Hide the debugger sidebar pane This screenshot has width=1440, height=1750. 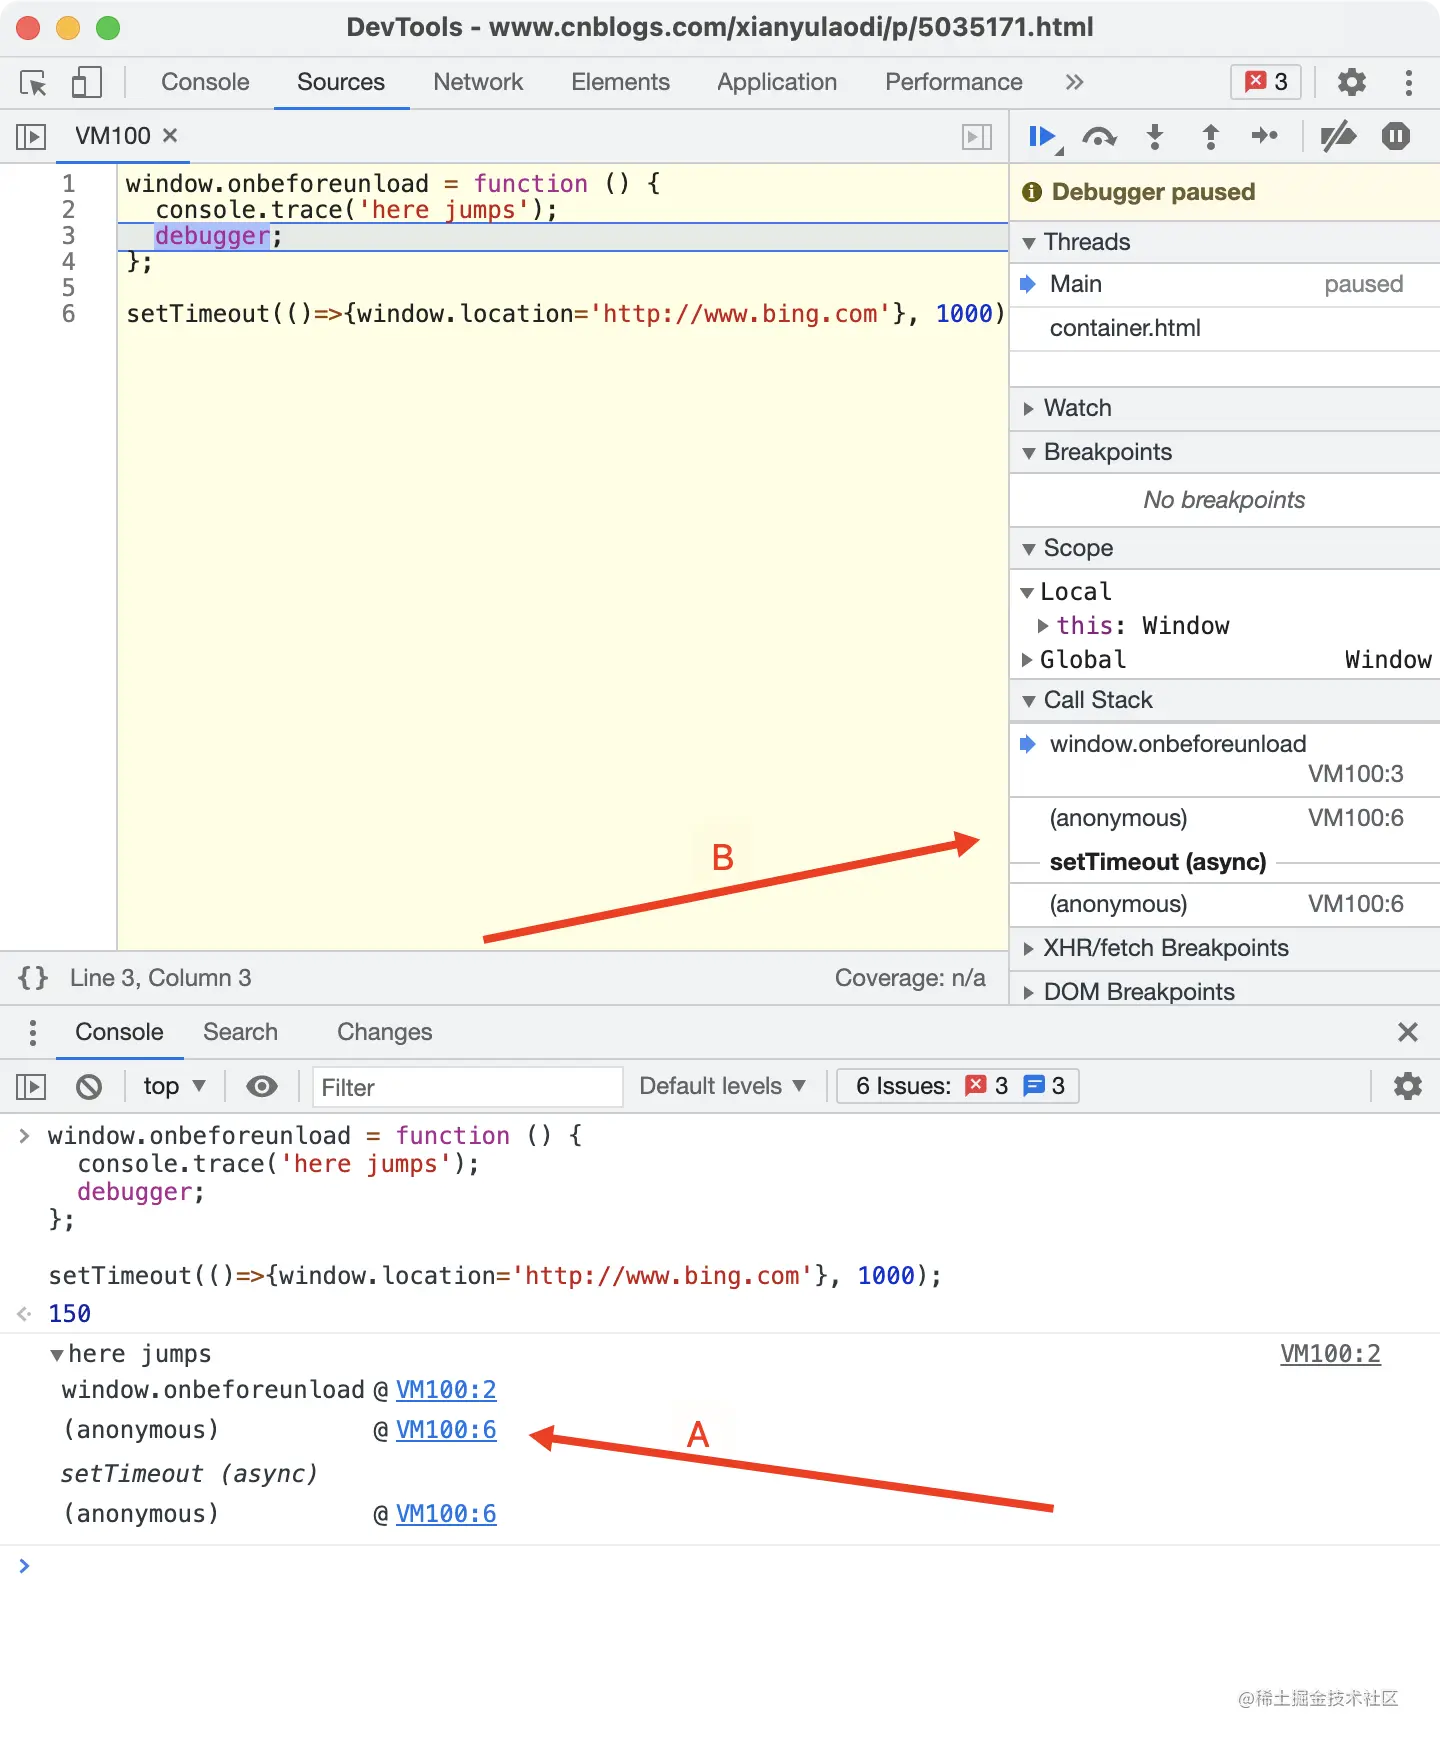pos(977,136)
